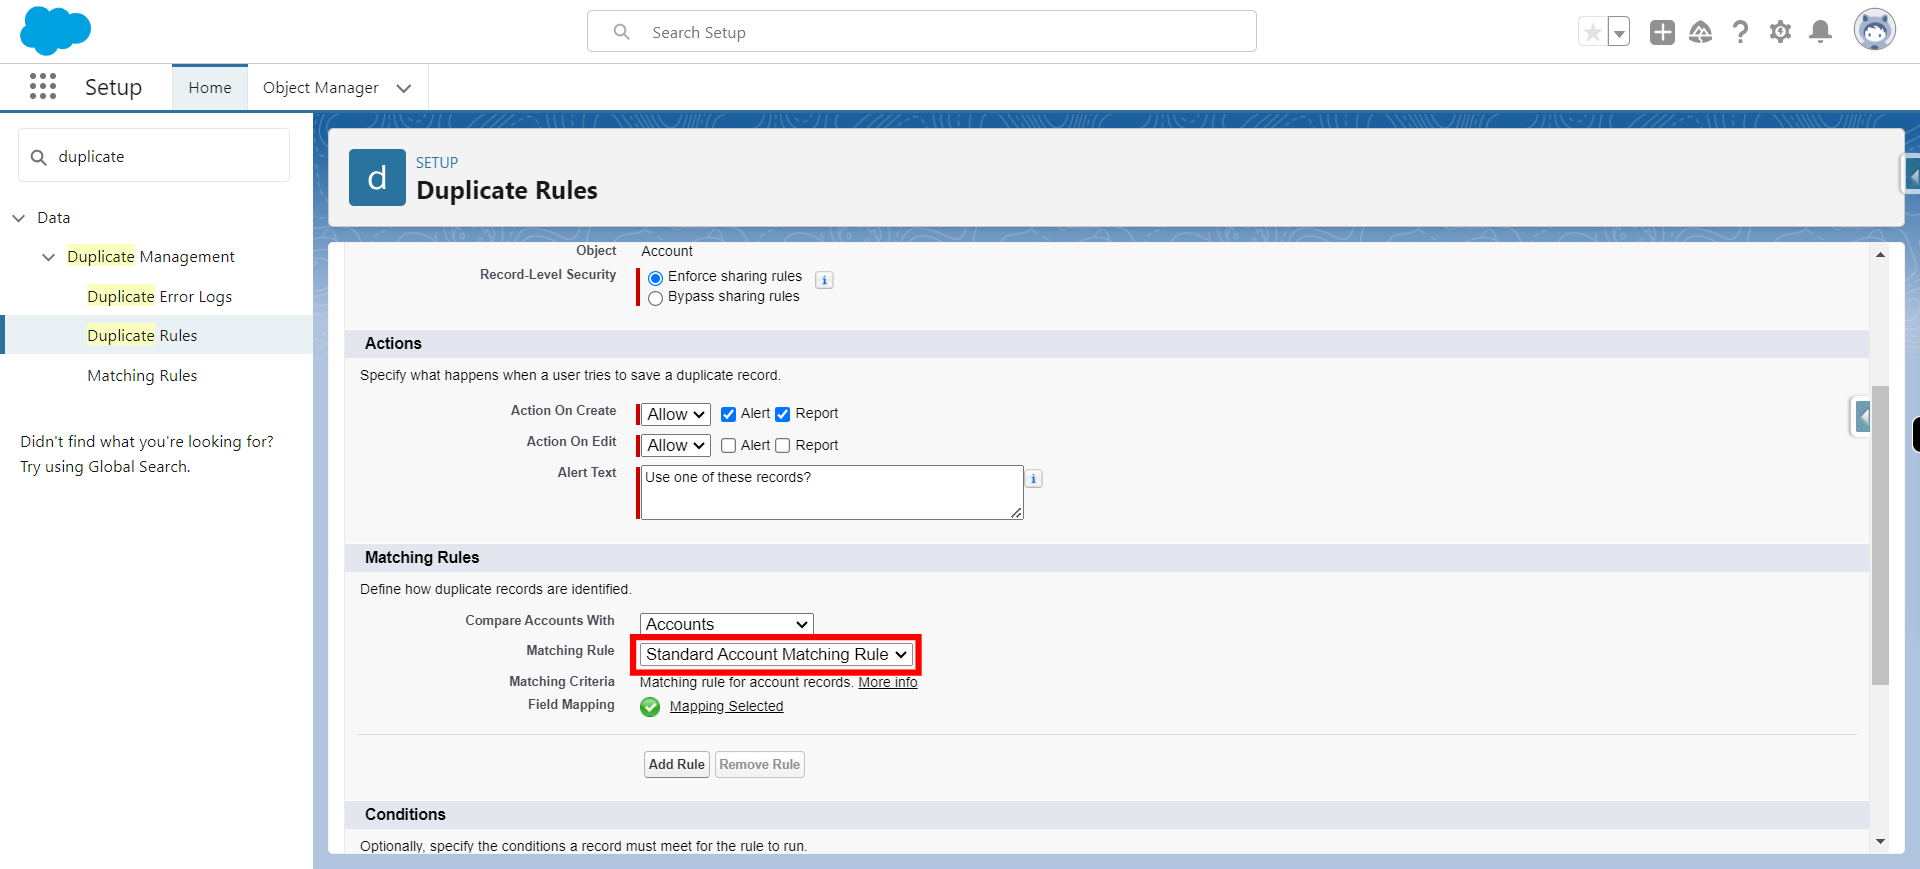Open Matching Rules in sidebar
This screenshot has width=1920, height=869.
142,375
